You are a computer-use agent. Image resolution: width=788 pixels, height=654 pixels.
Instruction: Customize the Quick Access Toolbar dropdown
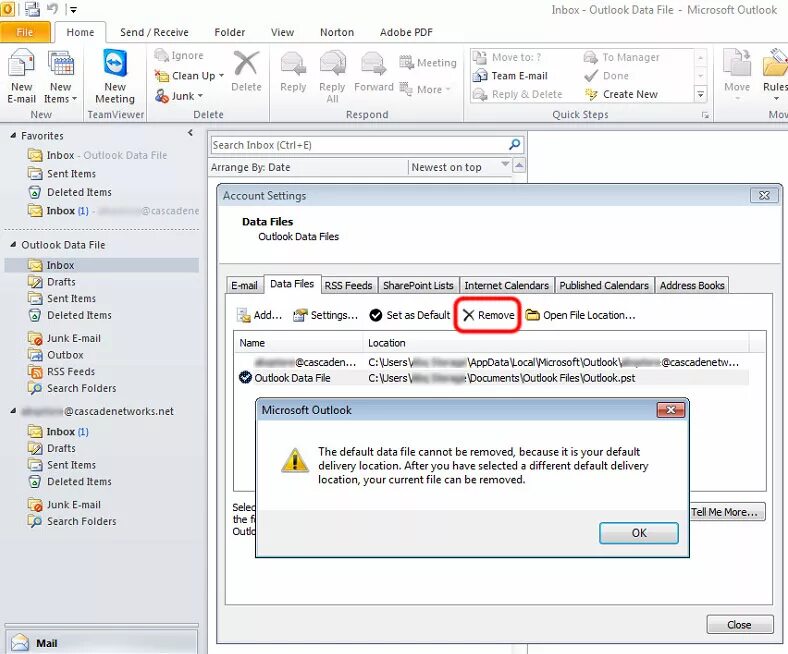pos(73,9)
